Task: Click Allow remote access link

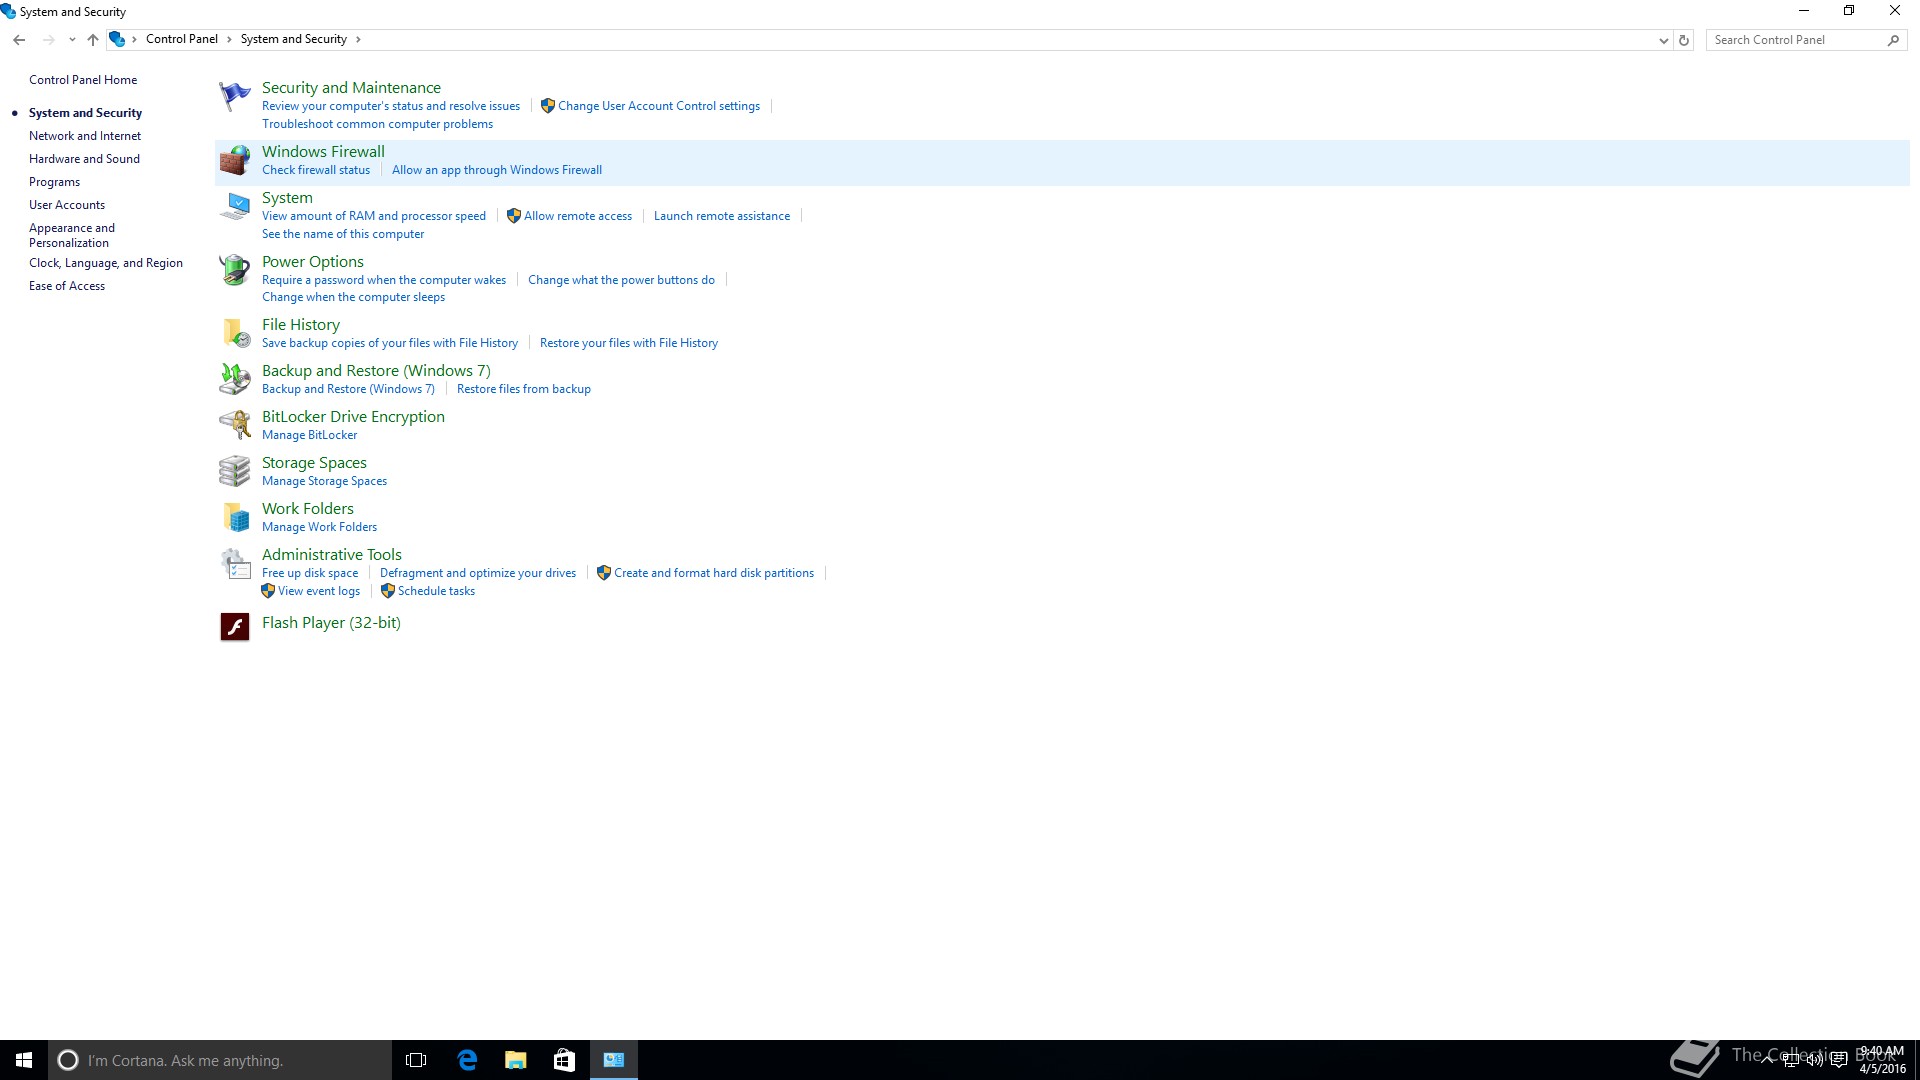Action: click(x=578, y=216)
